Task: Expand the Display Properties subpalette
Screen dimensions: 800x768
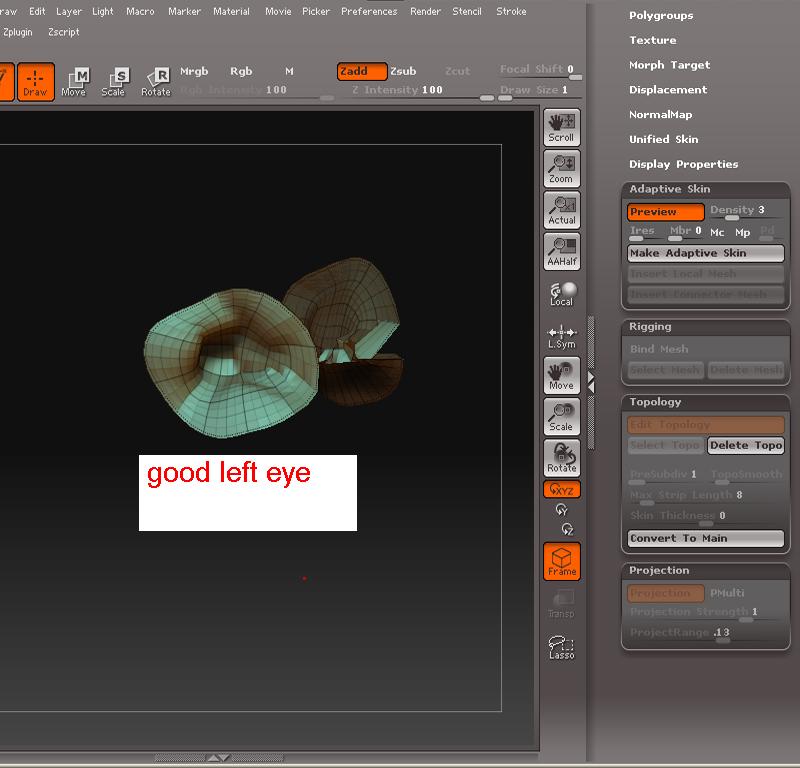Action: pyautogui.click(x=683, y=164)
